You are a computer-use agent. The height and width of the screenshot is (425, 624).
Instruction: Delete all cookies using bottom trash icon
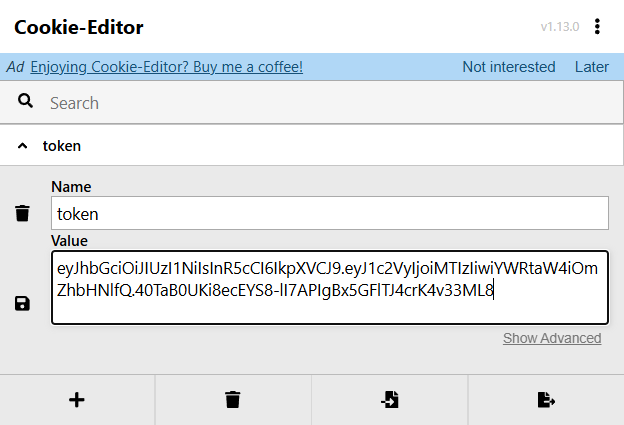pyautogui.click(x=233, y=400)
